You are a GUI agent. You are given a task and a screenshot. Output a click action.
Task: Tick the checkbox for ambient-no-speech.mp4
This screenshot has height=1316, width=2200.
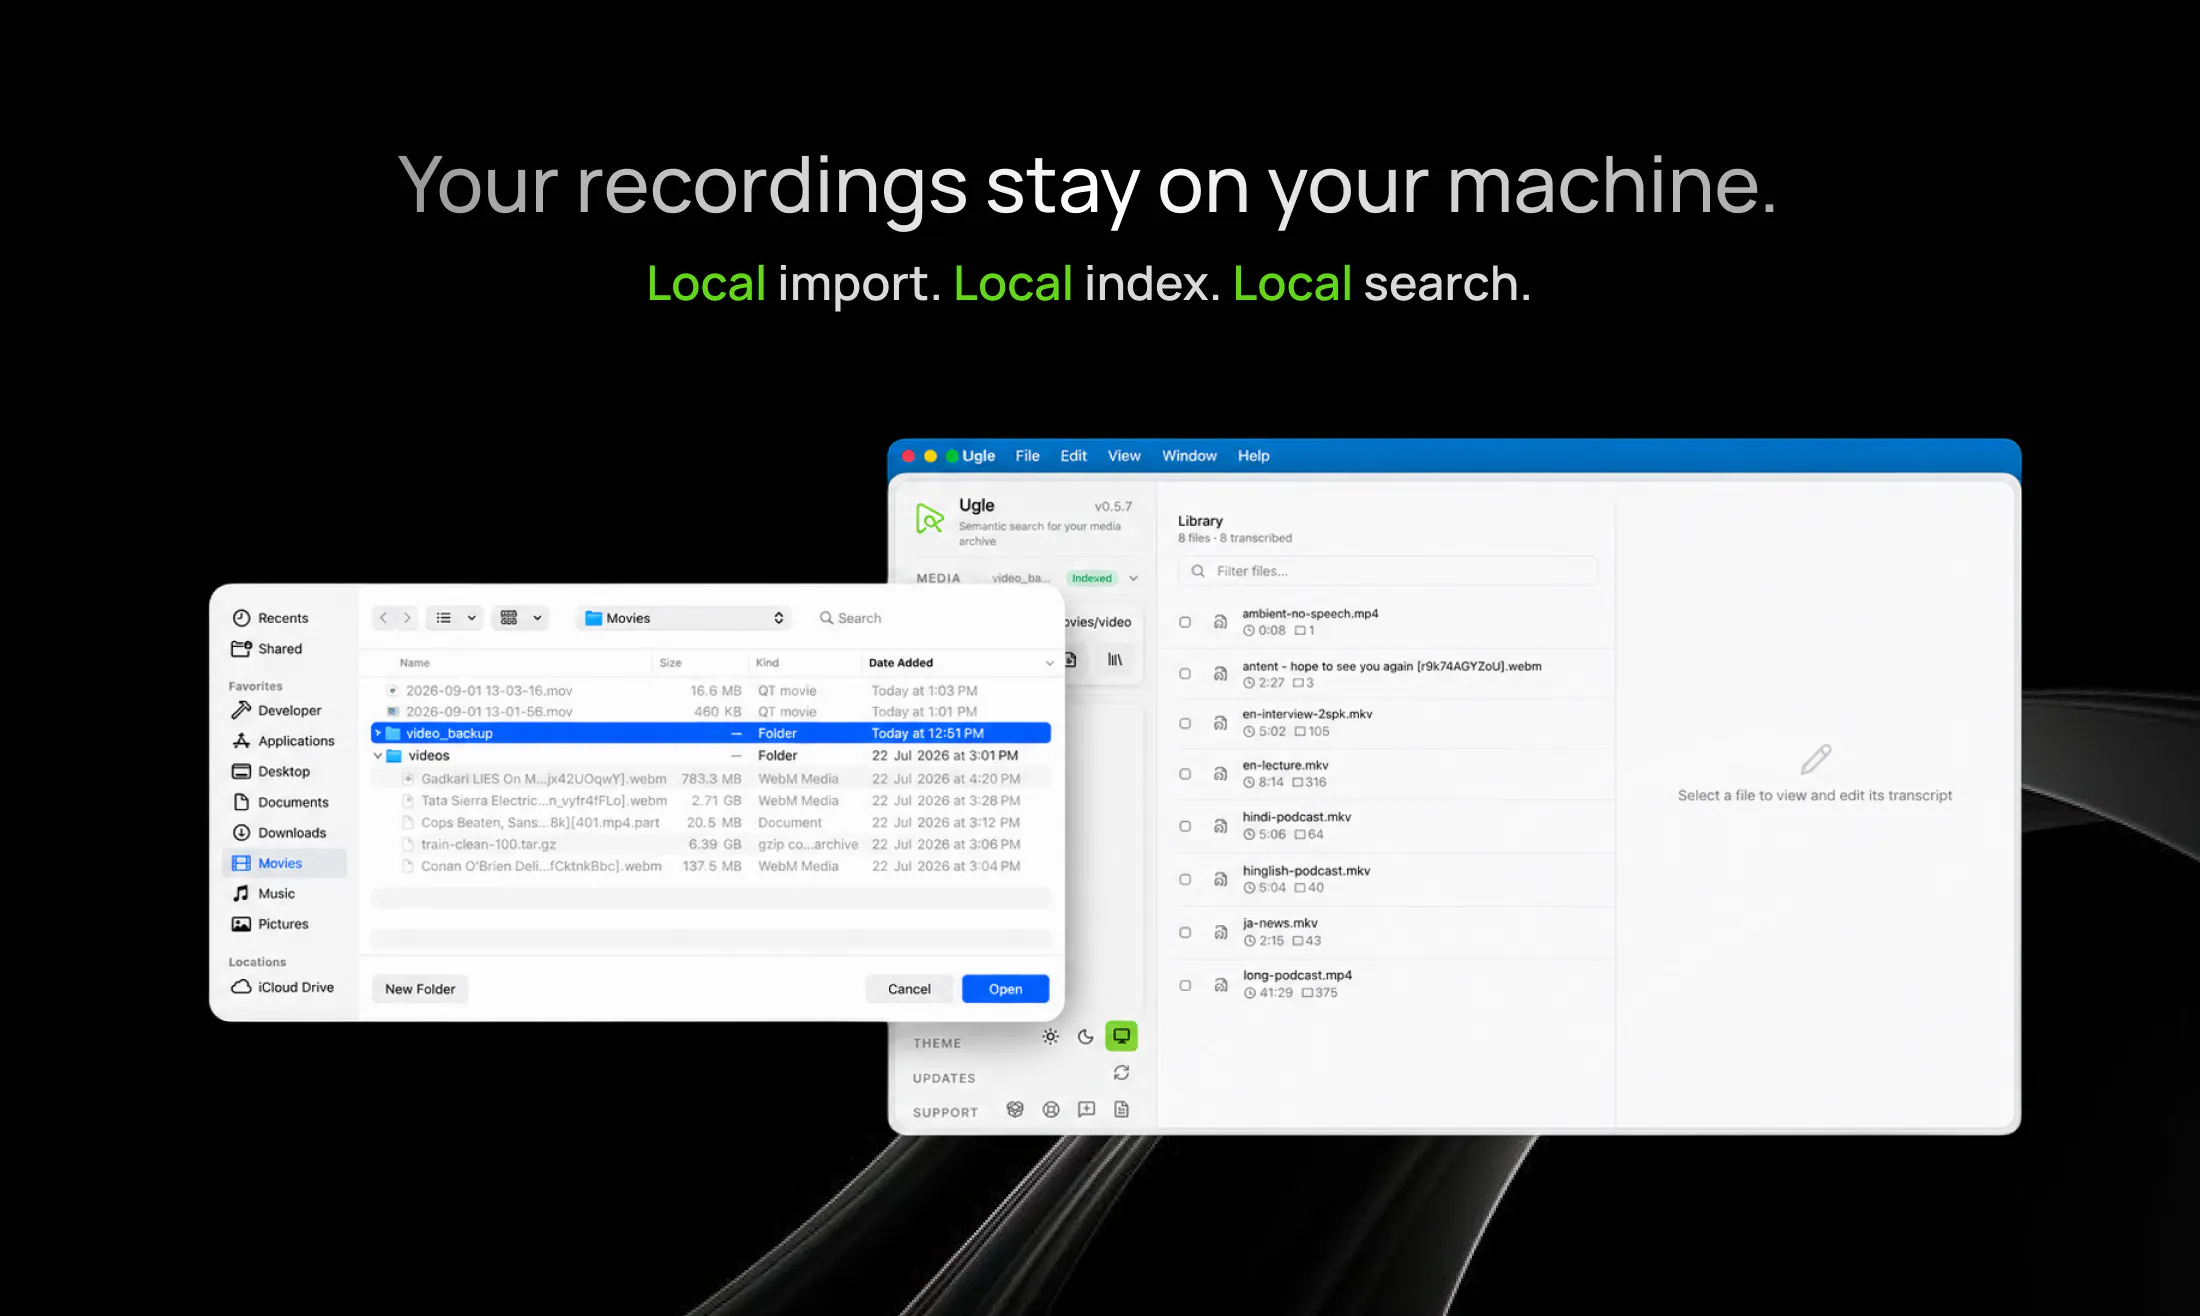1185,622
